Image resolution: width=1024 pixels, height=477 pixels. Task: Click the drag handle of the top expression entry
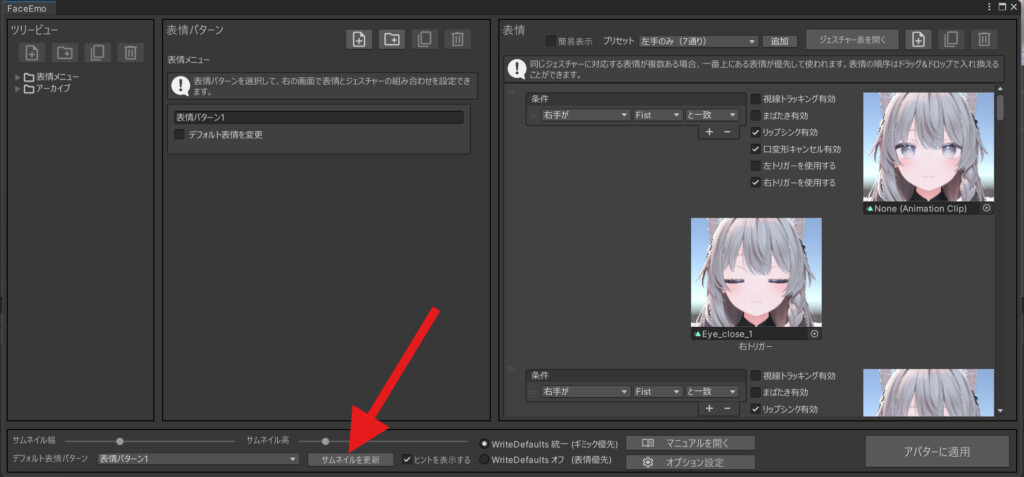[x=512, y=93]
